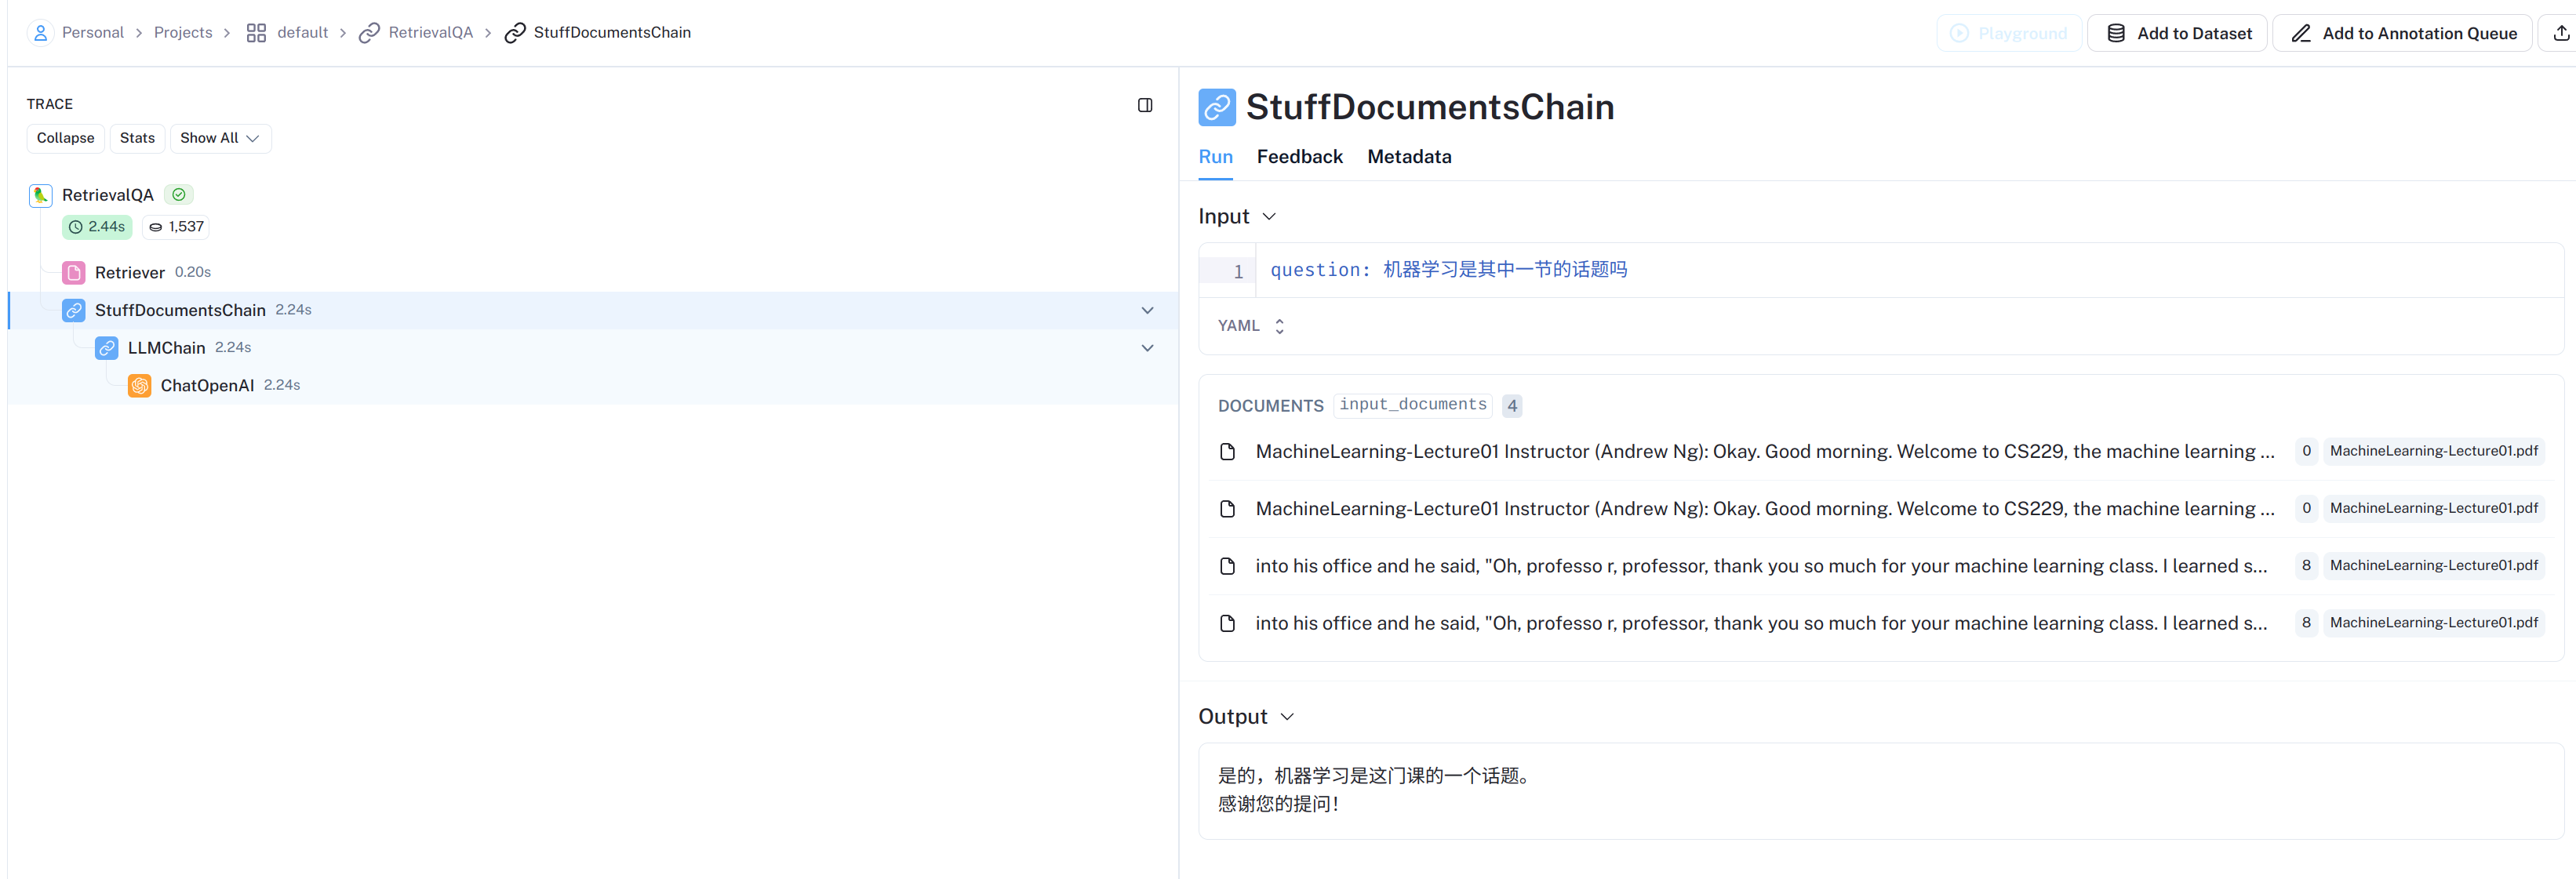Screen dimensions: 2576x879
Task: Collapse the StuffDocumentsChain tree node chevron
Action: point(1147,310)
